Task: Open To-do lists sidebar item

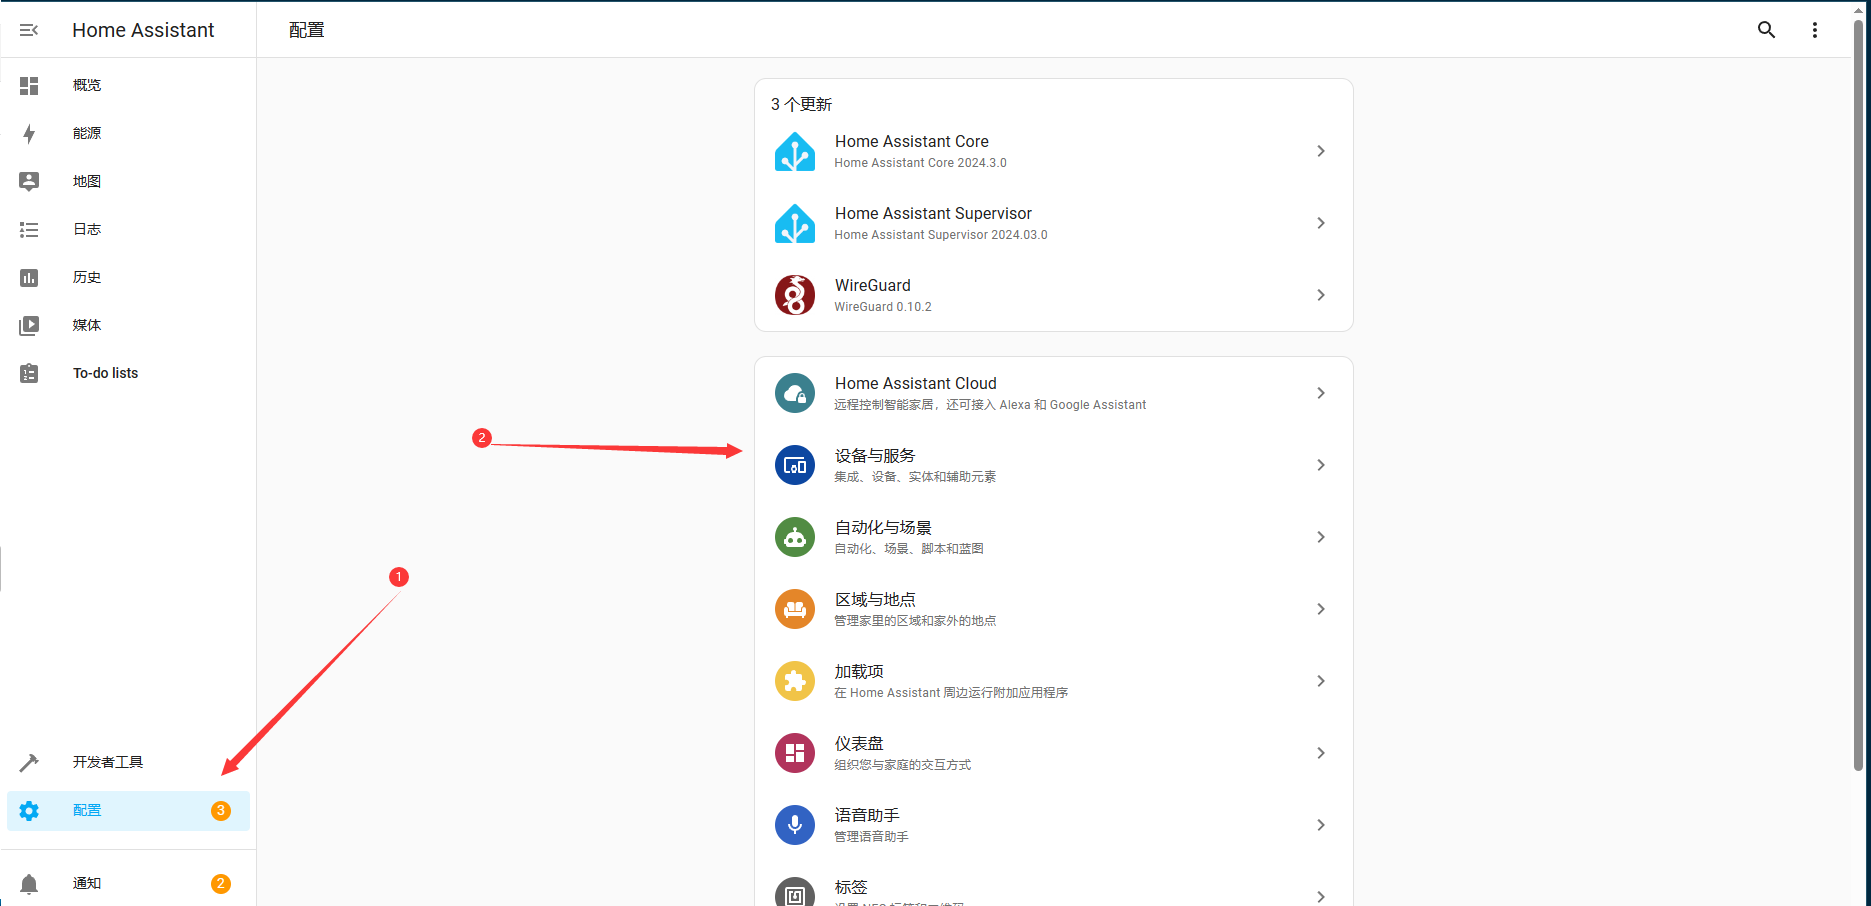Action: click(x=105, y=373)
